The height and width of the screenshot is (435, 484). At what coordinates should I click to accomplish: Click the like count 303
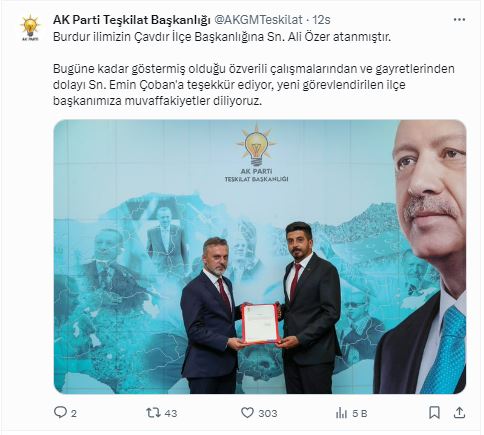268,413
